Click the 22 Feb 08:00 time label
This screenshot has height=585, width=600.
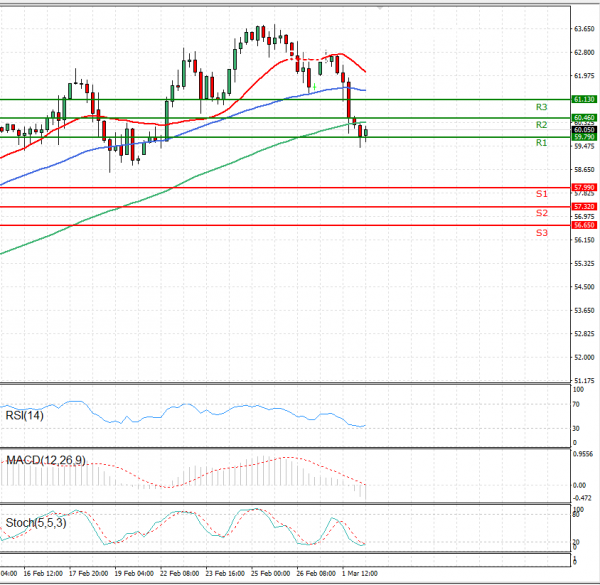(179, 574)
